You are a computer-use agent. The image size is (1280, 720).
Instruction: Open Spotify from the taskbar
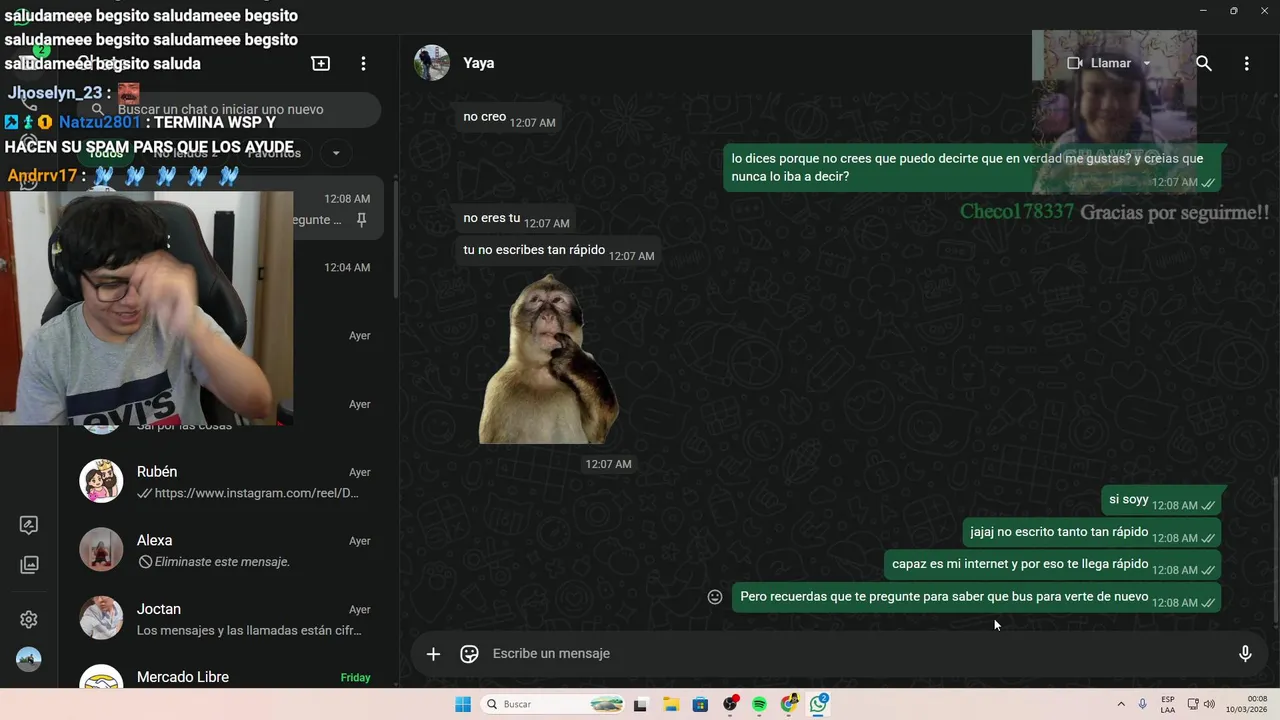point(759,704)
